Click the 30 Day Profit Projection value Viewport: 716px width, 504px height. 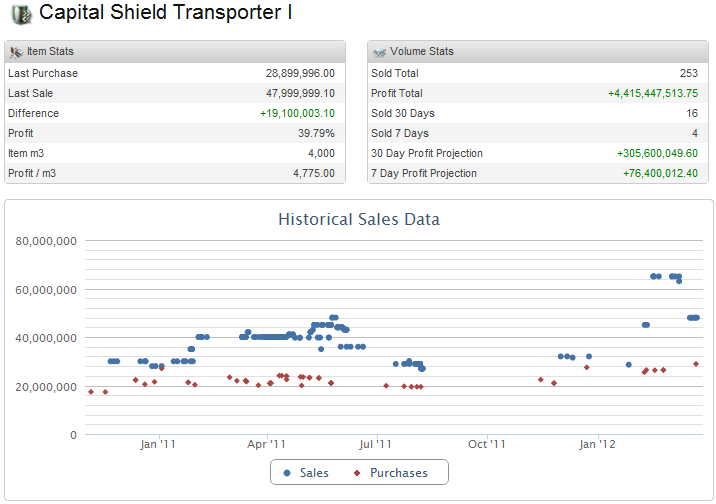[657, 153]
